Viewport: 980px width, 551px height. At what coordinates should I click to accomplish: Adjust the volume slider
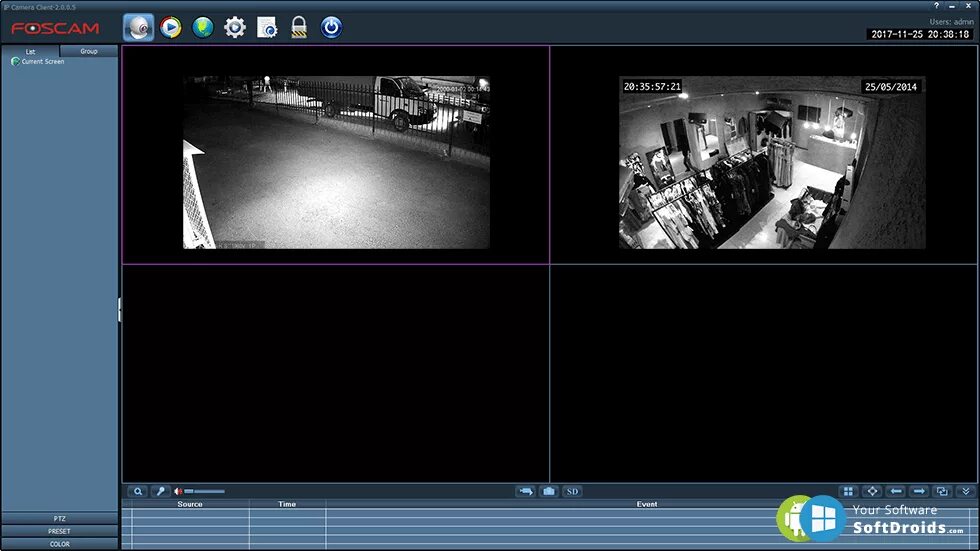[204, 492]
